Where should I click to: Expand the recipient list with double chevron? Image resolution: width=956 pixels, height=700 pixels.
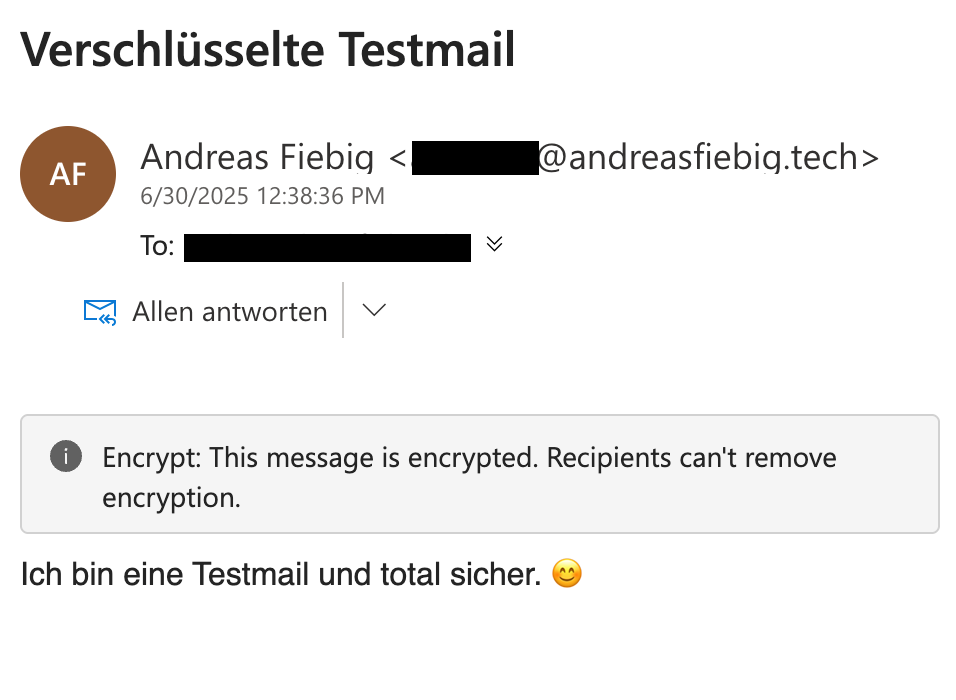tap(494, 245)
